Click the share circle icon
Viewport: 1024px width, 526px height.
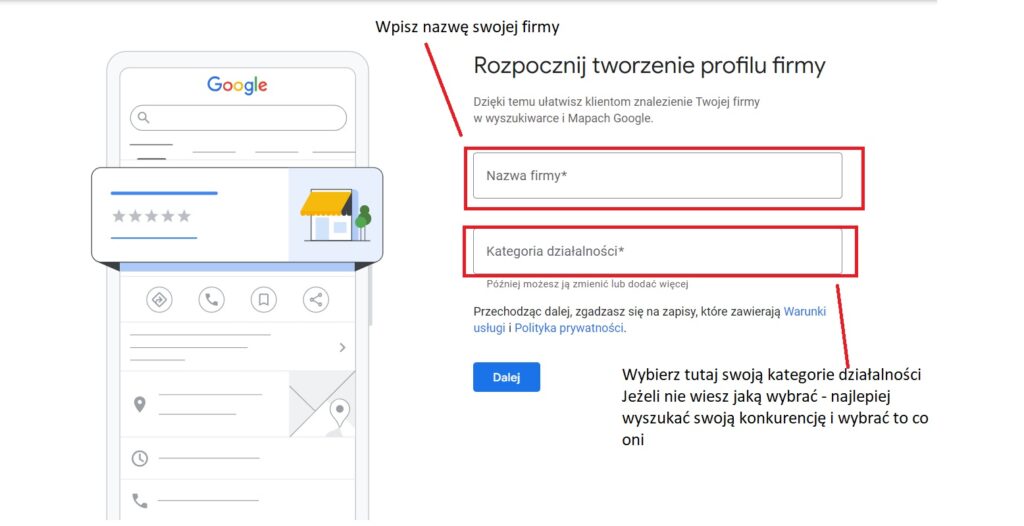tap(316, 300)
